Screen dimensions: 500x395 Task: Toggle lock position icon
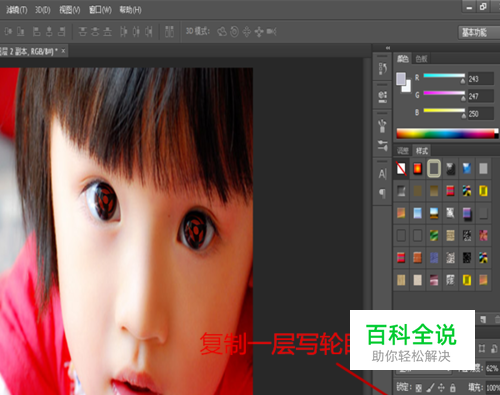tap(441, 387)
